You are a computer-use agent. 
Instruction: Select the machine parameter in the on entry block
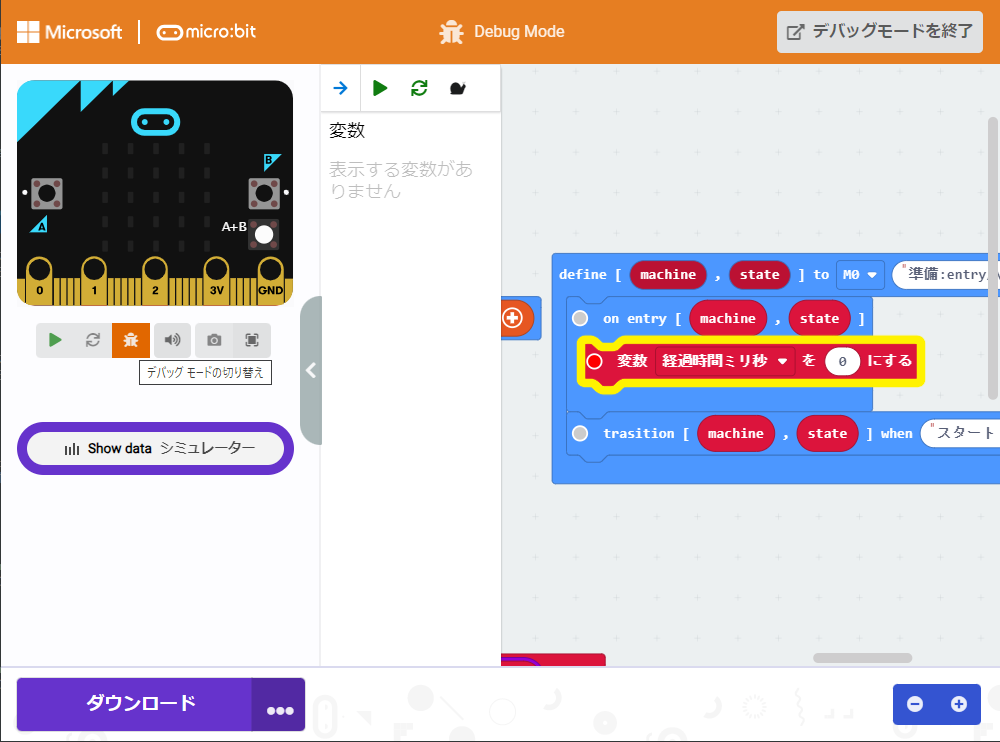728,318
